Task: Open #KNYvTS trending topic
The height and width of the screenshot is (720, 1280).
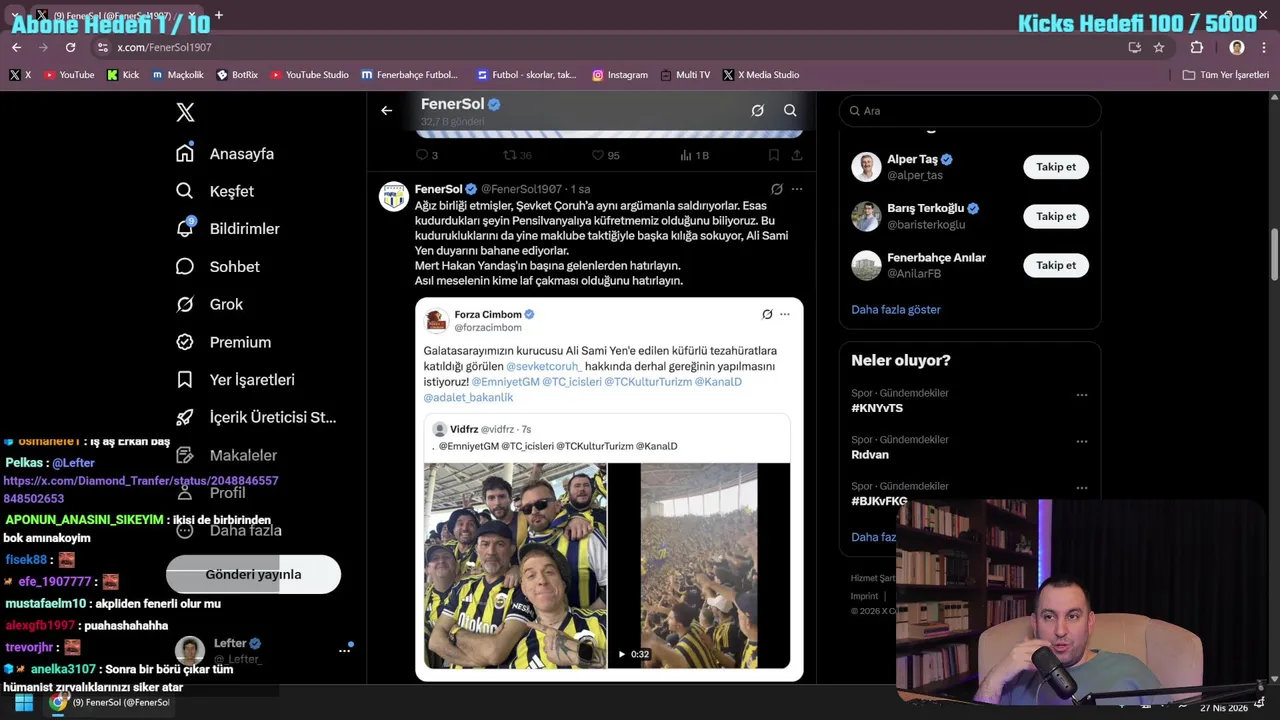Action: click(x=877, y=408)
